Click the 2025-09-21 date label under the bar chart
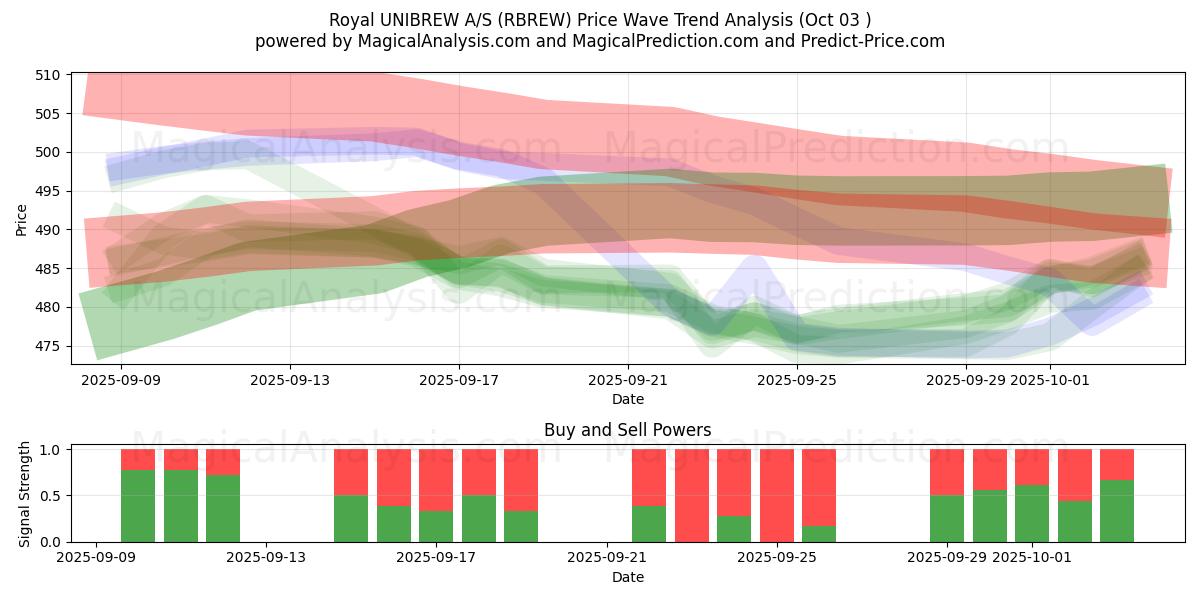The height and width of the screenshot is (600, 1200). pos(608,558)
